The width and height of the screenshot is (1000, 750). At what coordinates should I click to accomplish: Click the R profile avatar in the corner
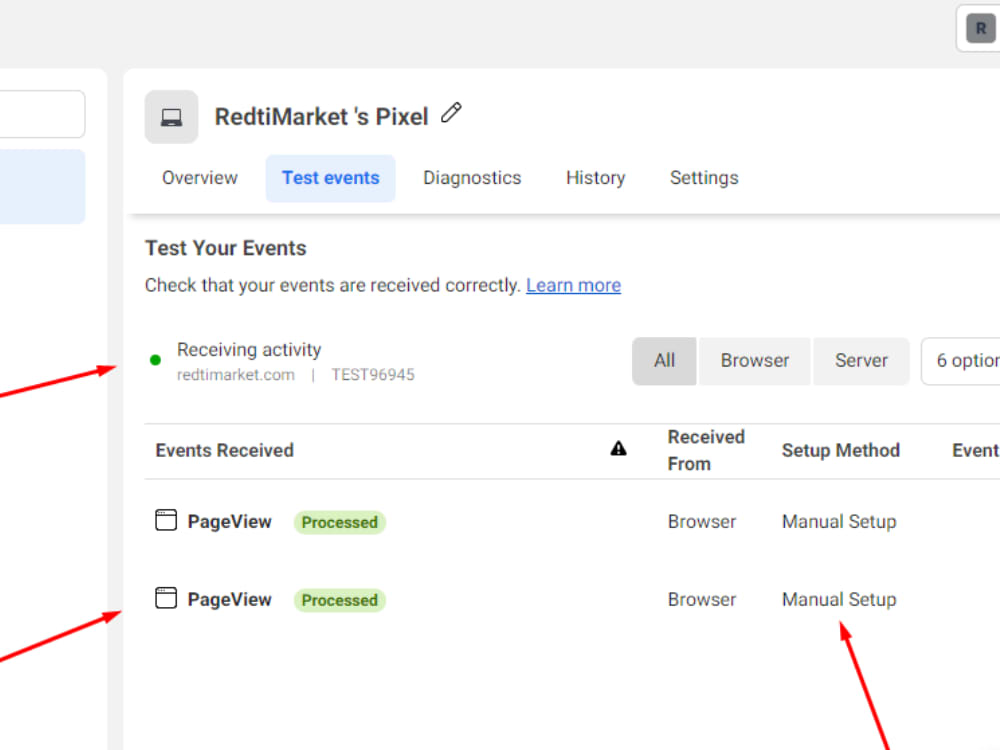coord(979,28)
